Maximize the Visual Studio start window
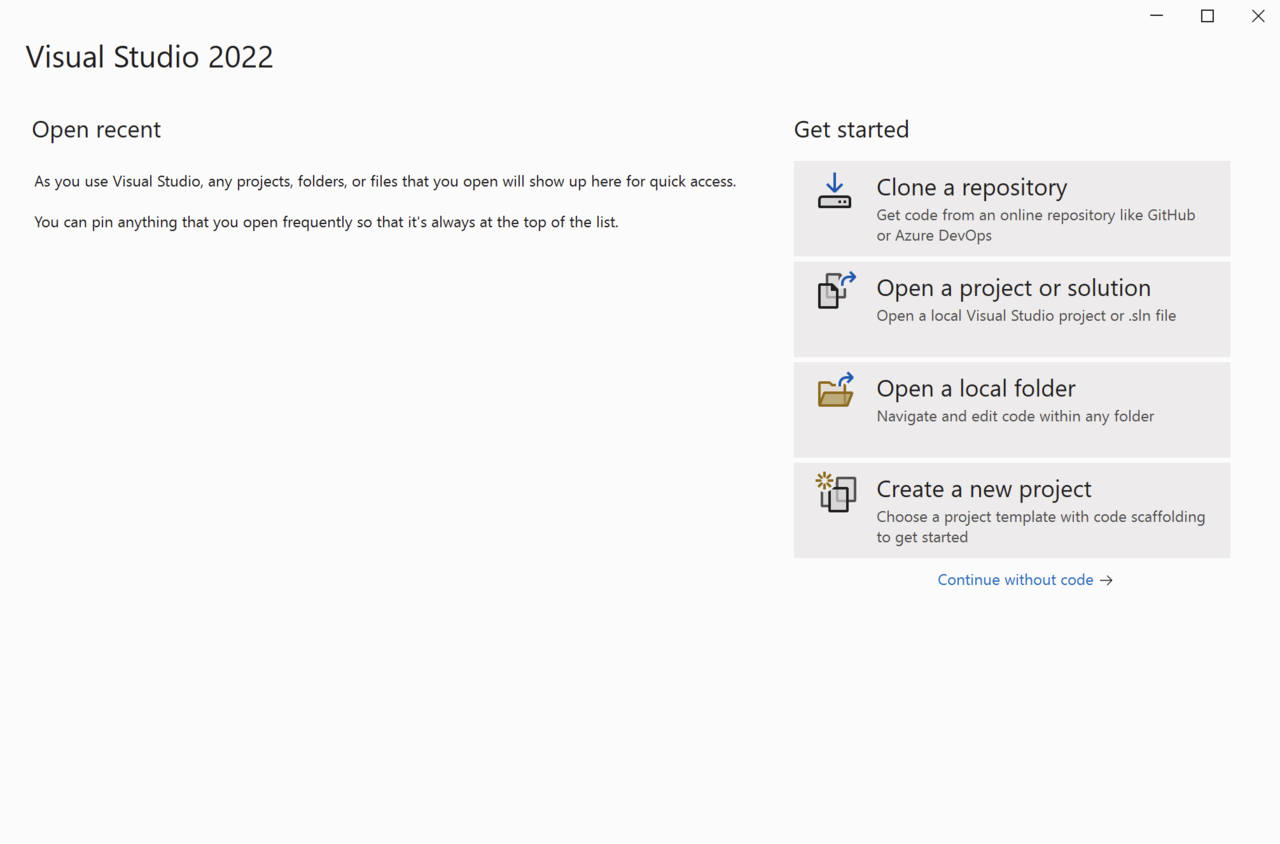Viewport: 1280px width, 844px height. (1207, 16)
